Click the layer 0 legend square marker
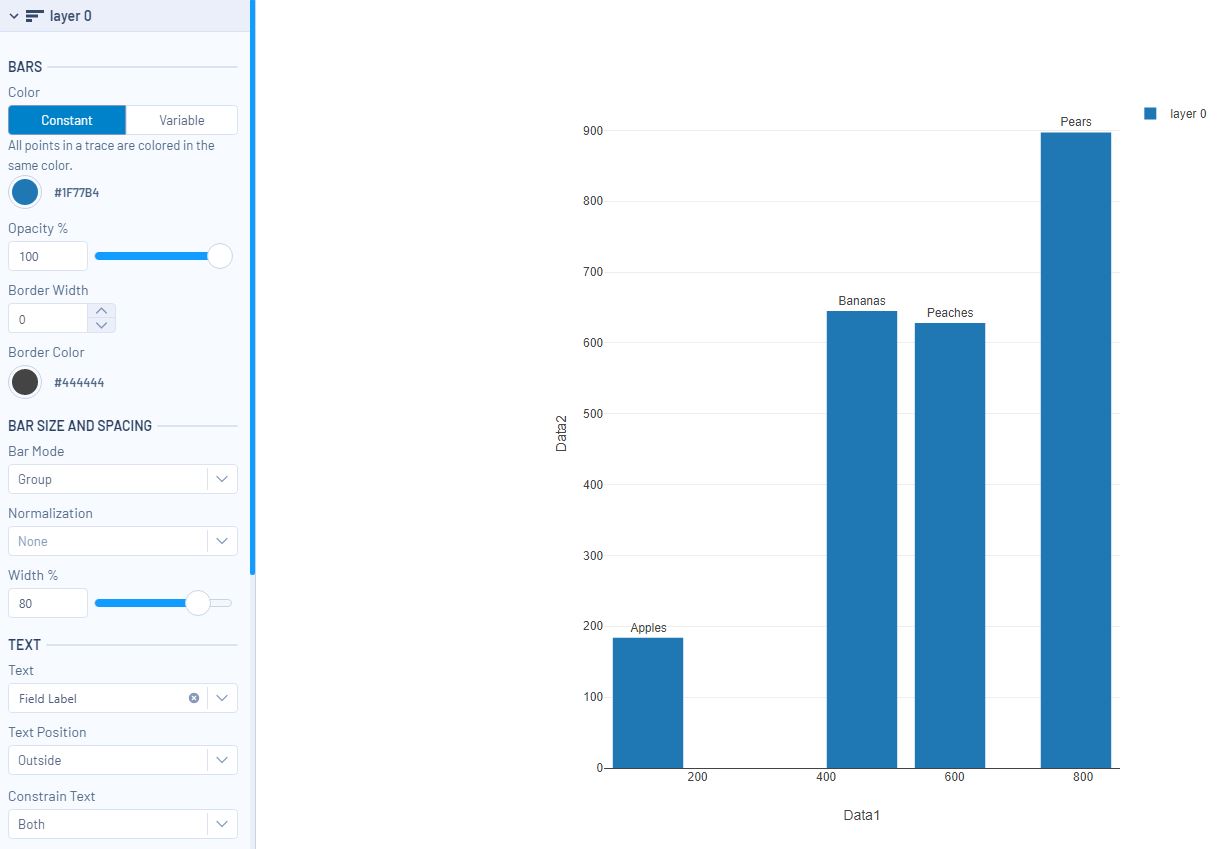Screen dimensions: 1219x849 [1150, 113]
